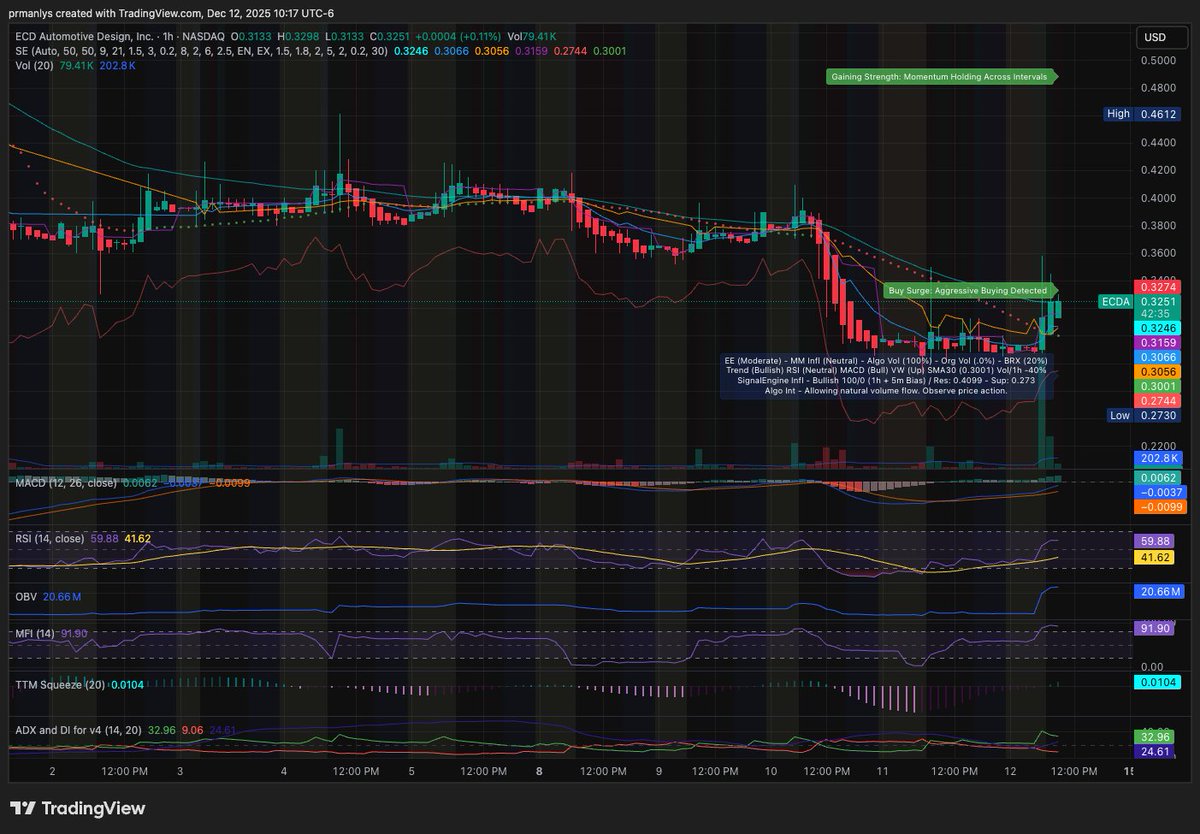Image resolution: width=1200 pixels, height=834 pixels.
Task: Click the 0.0062 MACD axis tag
Action: point(1156,478)
